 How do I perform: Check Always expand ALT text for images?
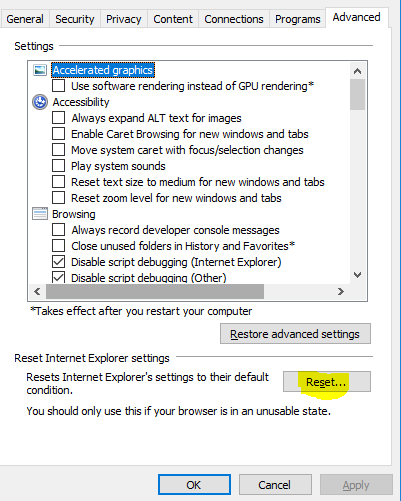[58, 118]
